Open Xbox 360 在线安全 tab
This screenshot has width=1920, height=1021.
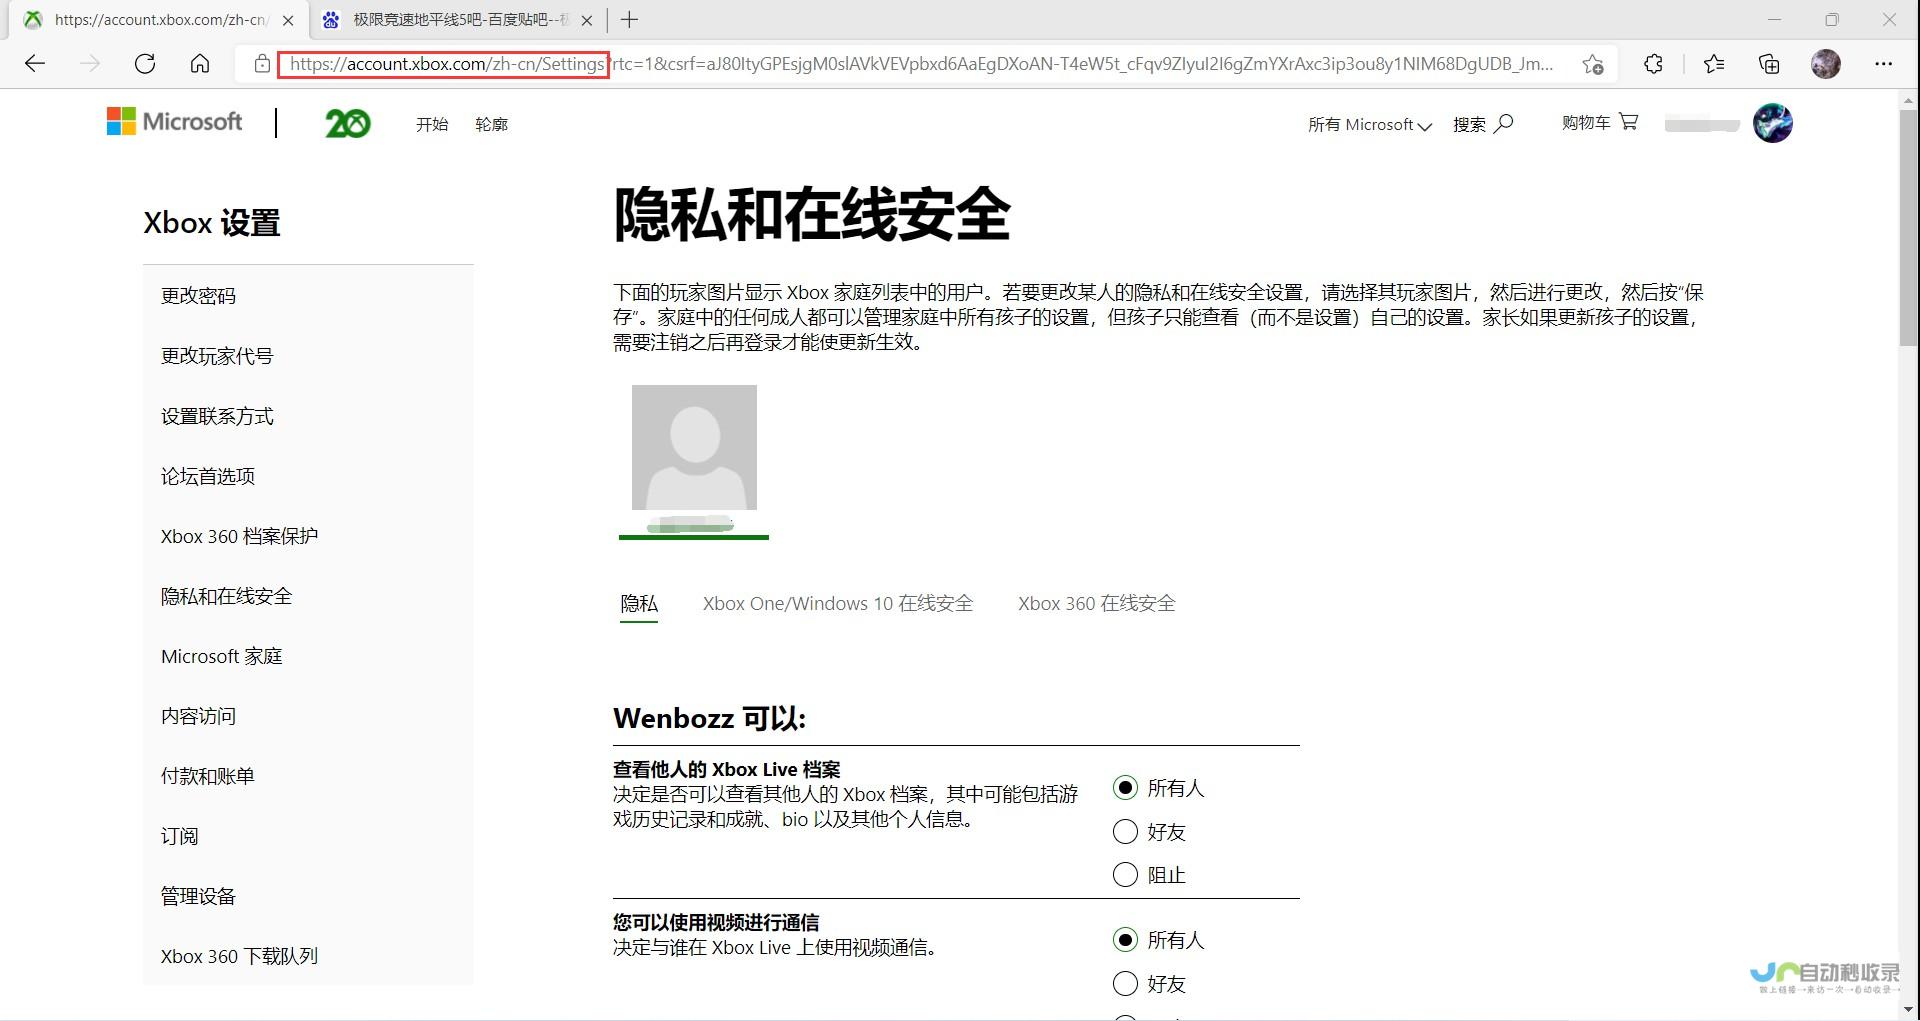coord(1097,603)
